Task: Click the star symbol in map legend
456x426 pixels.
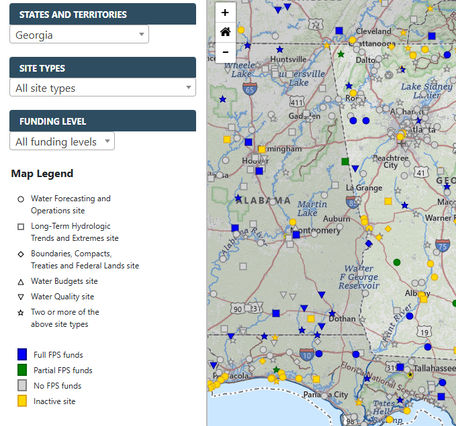Action: click(x=21, y=313)
